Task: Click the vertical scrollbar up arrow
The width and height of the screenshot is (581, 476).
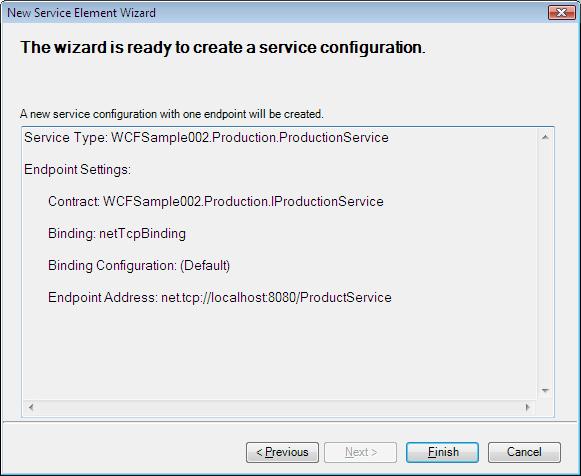Action: pos(545,137)
